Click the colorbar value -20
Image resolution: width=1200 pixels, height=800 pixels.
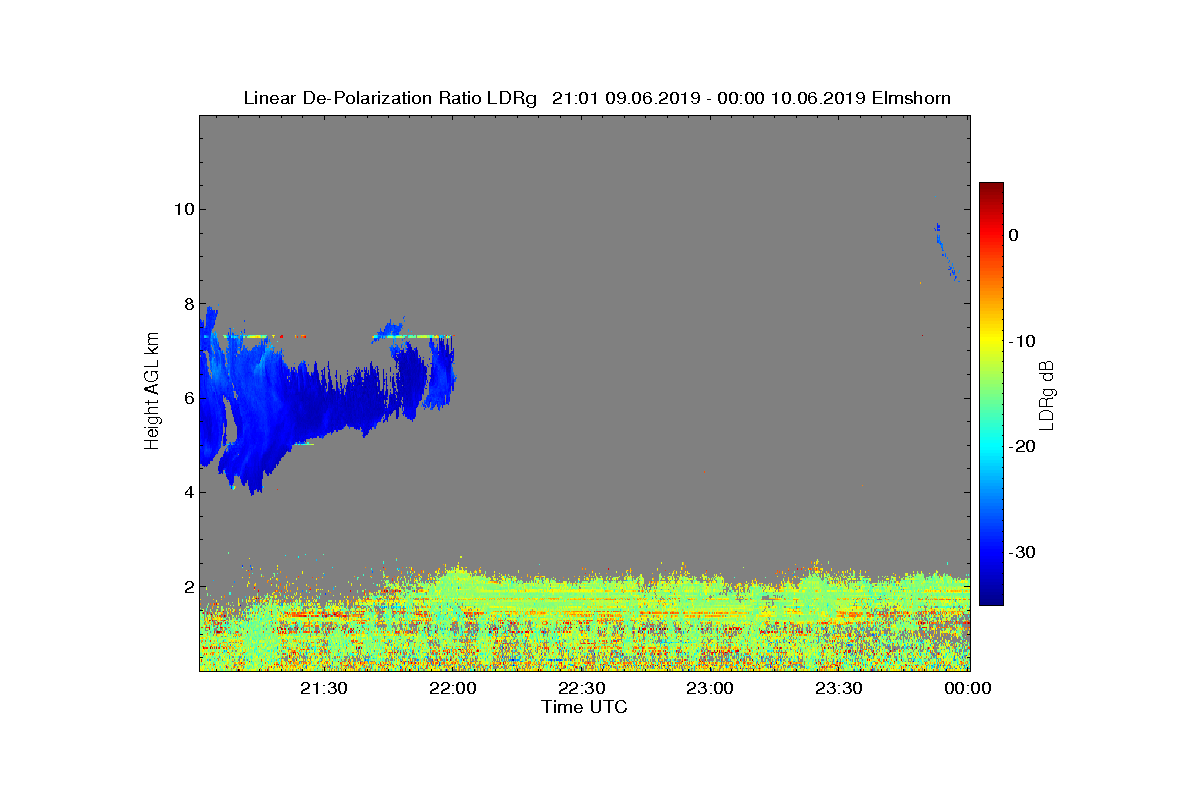pos(1021,446)
